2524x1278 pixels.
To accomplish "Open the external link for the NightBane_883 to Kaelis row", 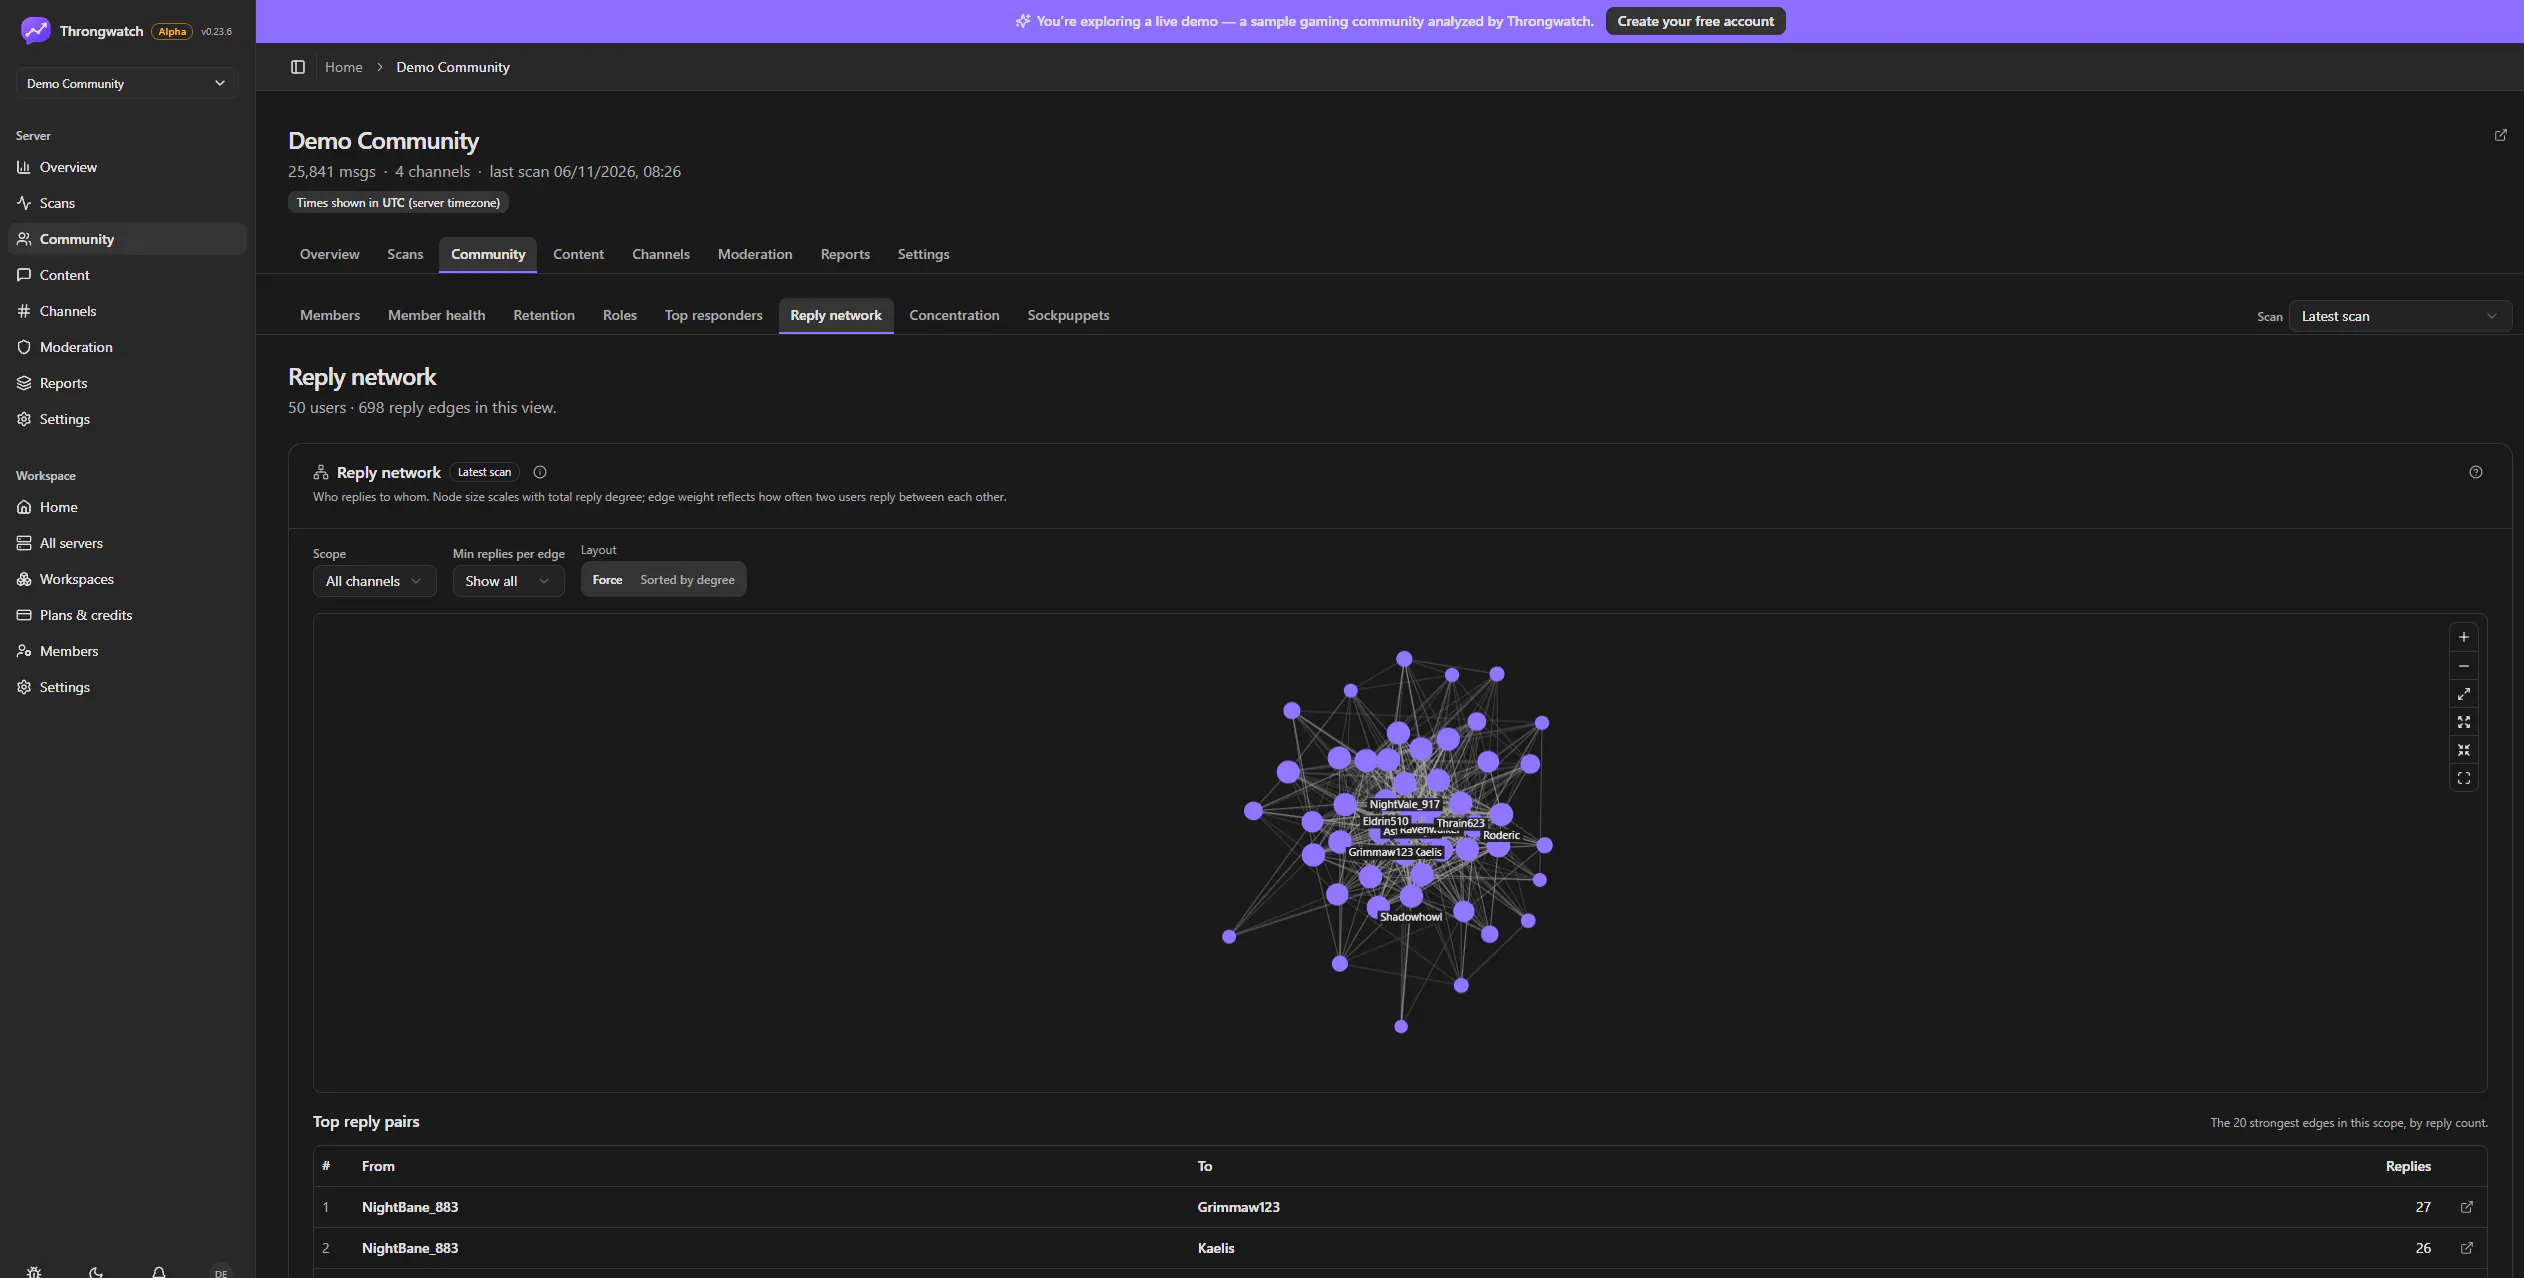I will point(2466,1248).
